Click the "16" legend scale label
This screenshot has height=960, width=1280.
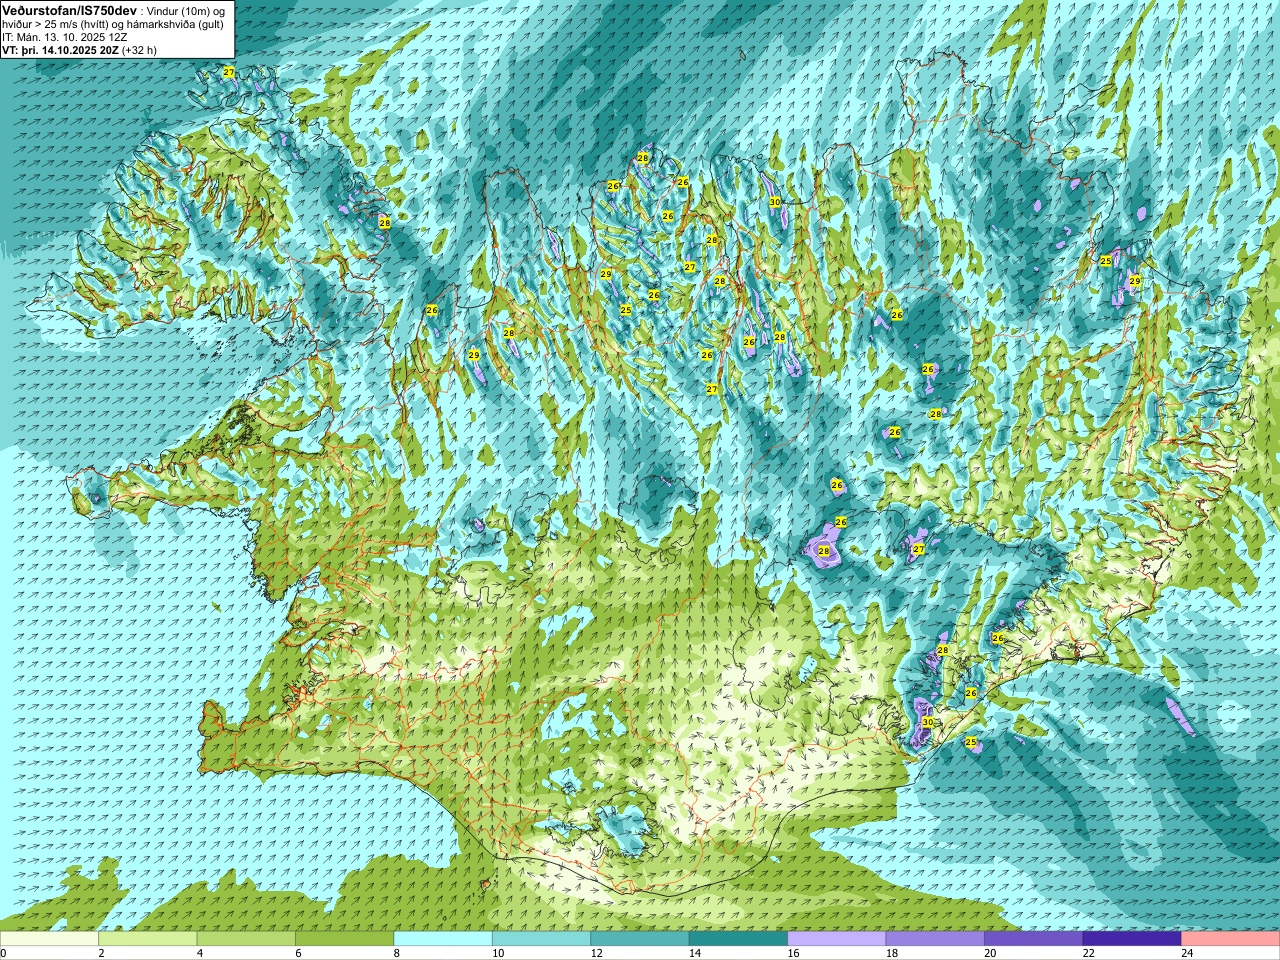[x=793, y=953]
